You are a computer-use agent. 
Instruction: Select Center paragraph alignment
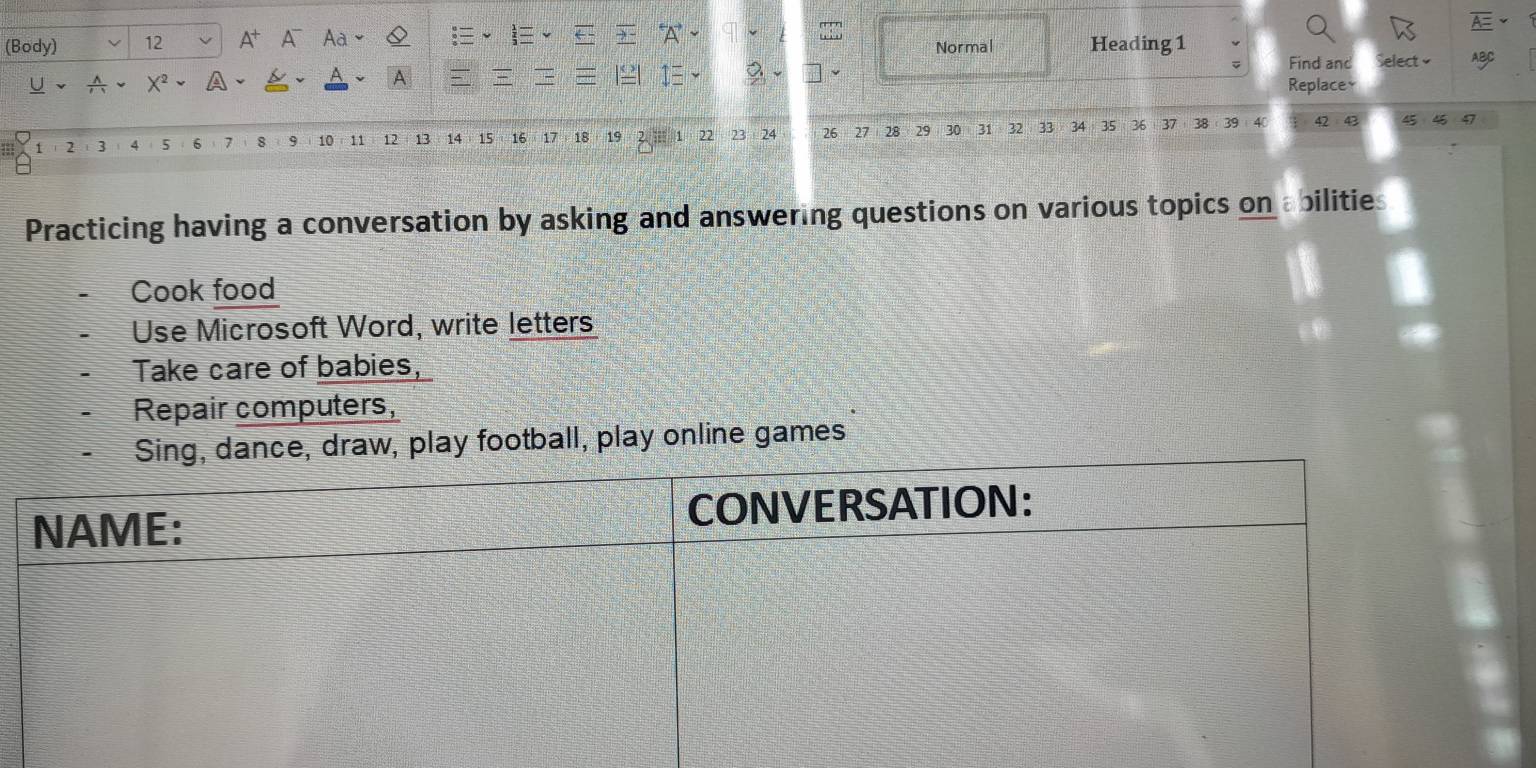tap(505, 76)
